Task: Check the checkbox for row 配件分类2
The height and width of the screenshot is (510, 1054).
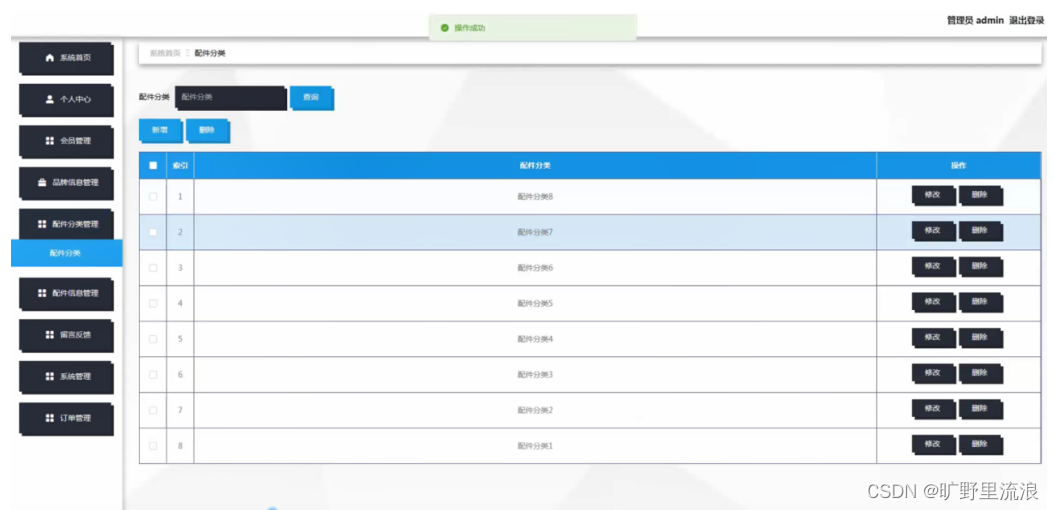Action: (153, 411)
